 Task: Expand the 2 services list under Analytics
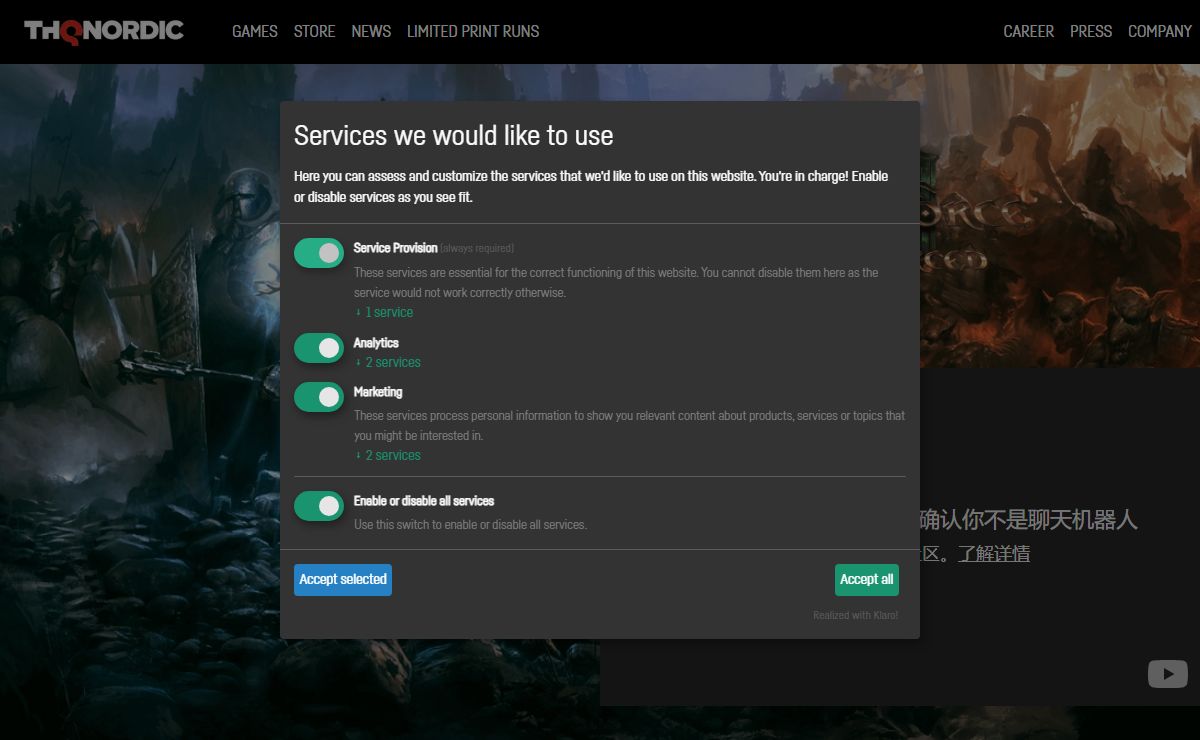388,362
